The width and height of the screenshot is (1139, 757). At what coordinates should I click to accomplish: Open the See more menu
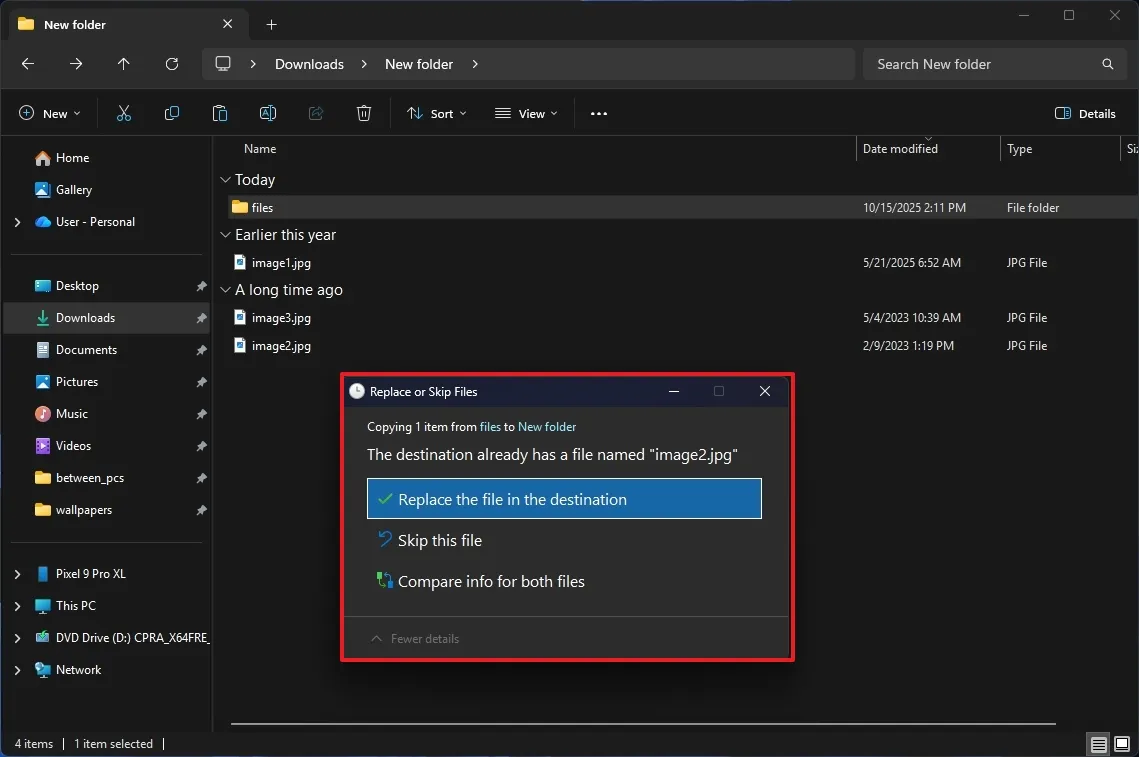click(x=598, y=113)
